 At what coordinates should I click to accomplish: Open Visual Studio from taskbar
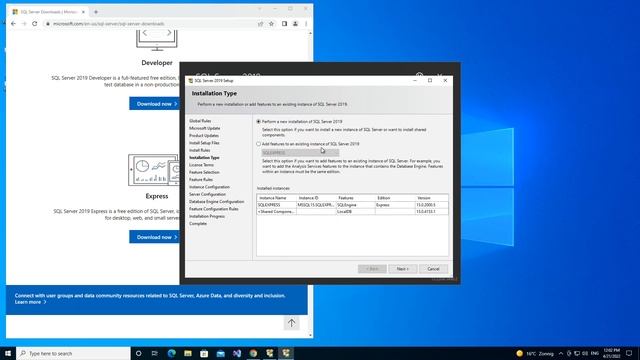(x=237, y=353)
